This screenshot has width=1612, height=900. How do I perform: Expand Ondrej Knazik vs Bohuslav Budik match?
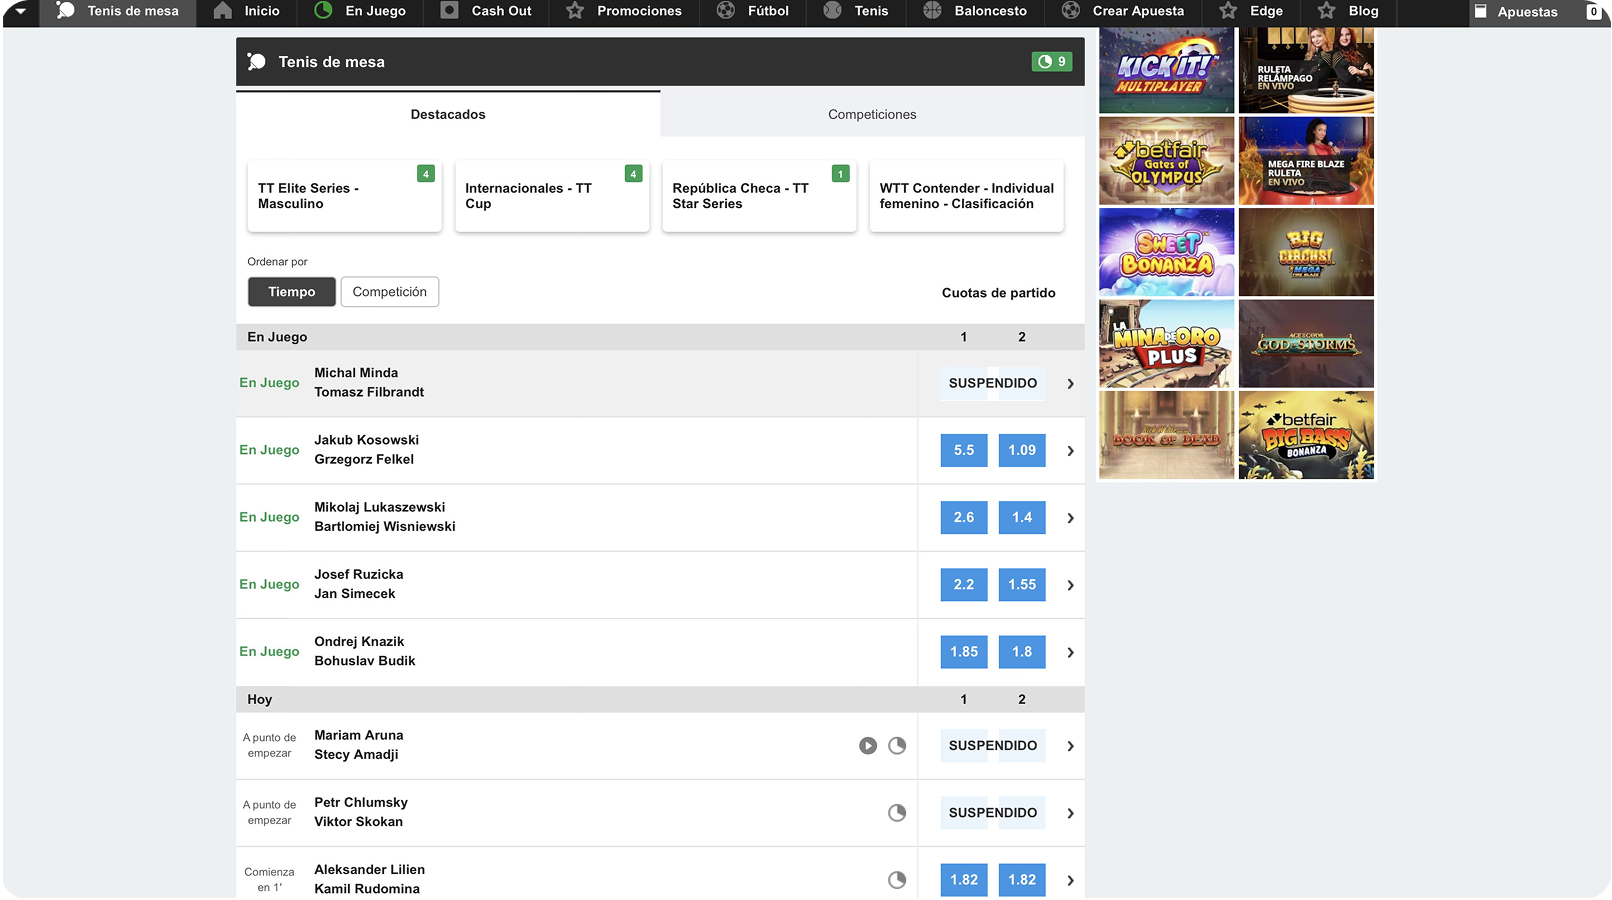(x=1070, y=652)
